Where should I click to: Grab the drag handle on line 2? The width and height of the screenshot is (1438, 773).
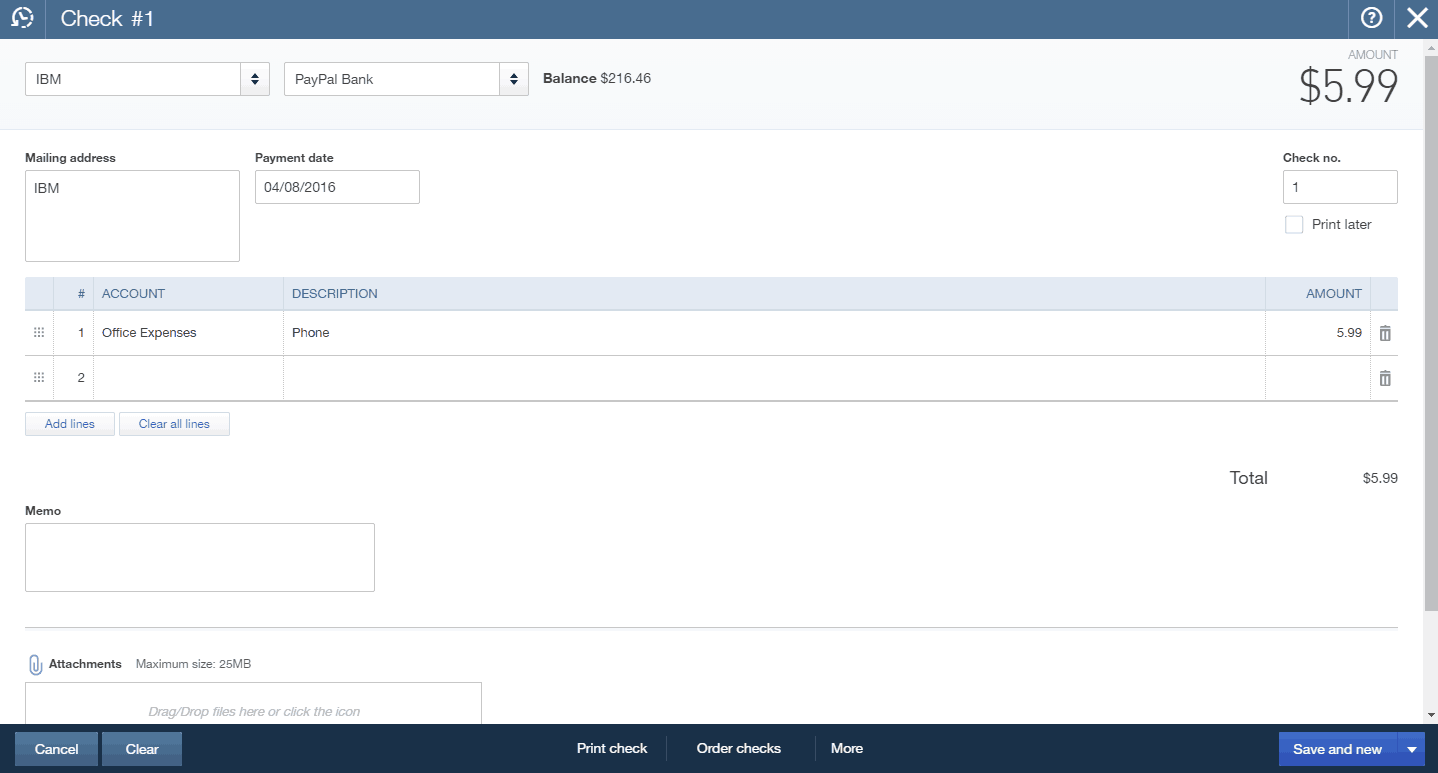[38, 377]
